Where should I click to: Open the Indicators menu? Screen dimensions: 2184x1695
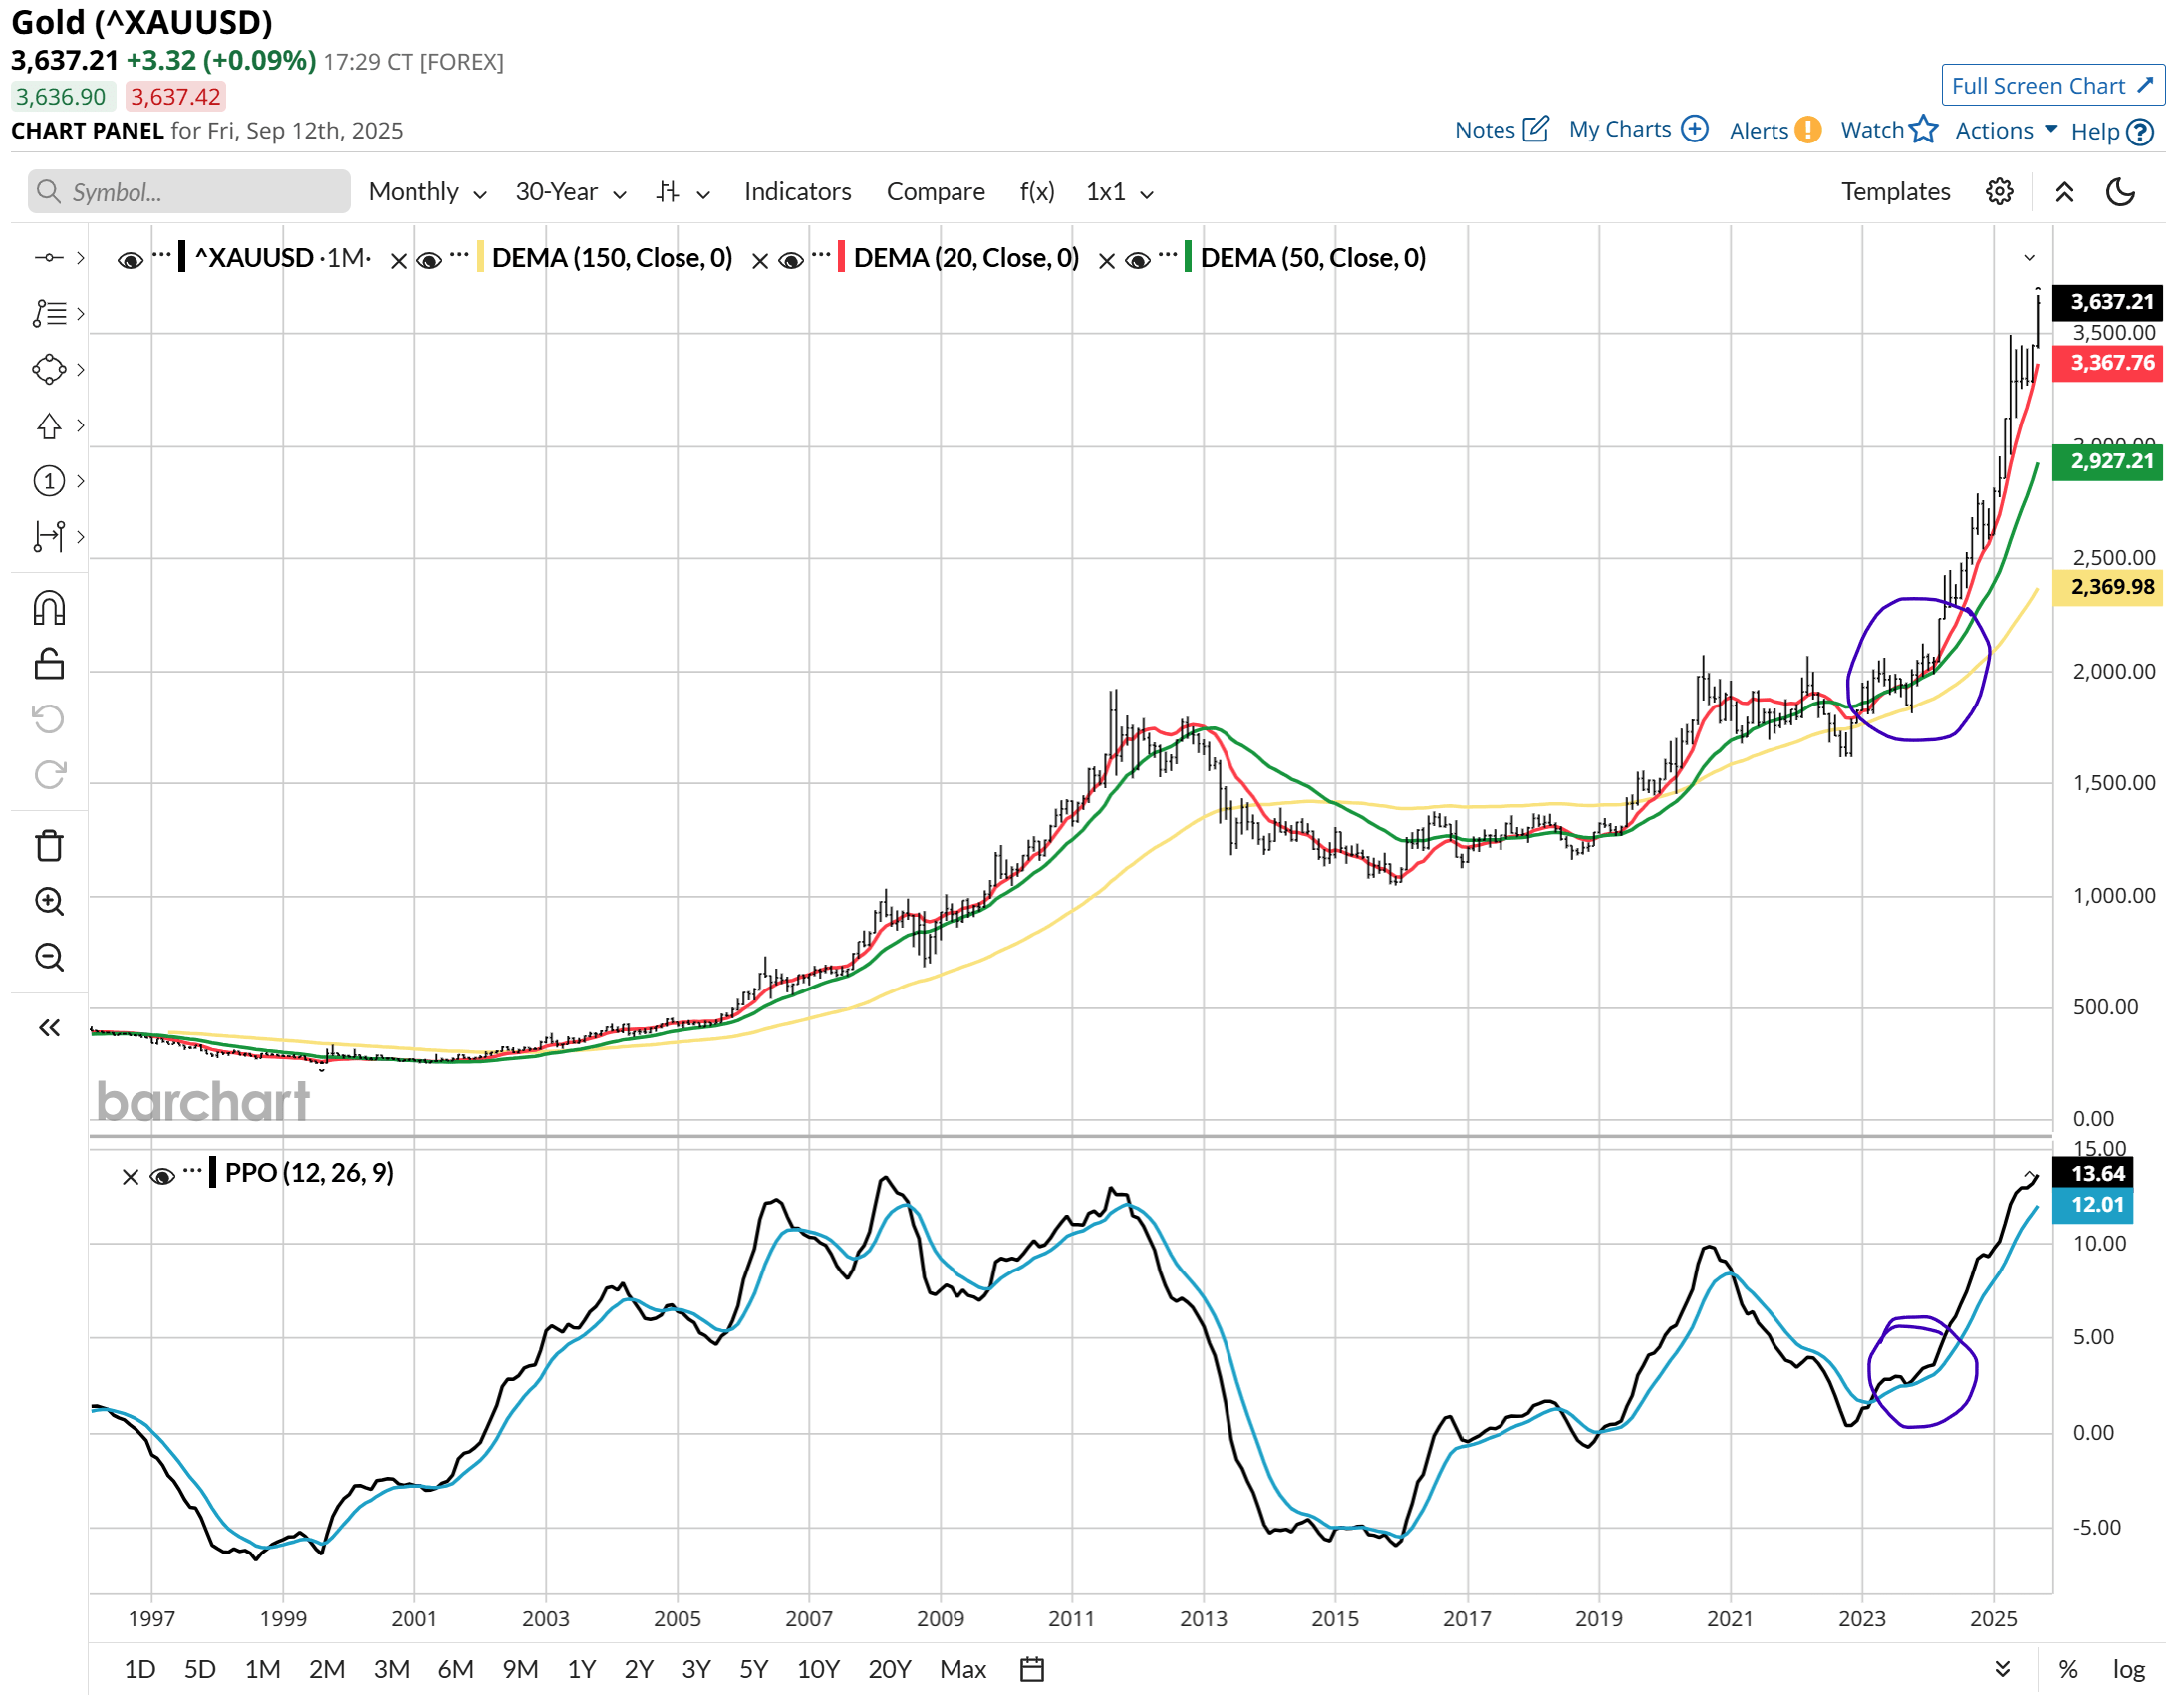[797, 191]
